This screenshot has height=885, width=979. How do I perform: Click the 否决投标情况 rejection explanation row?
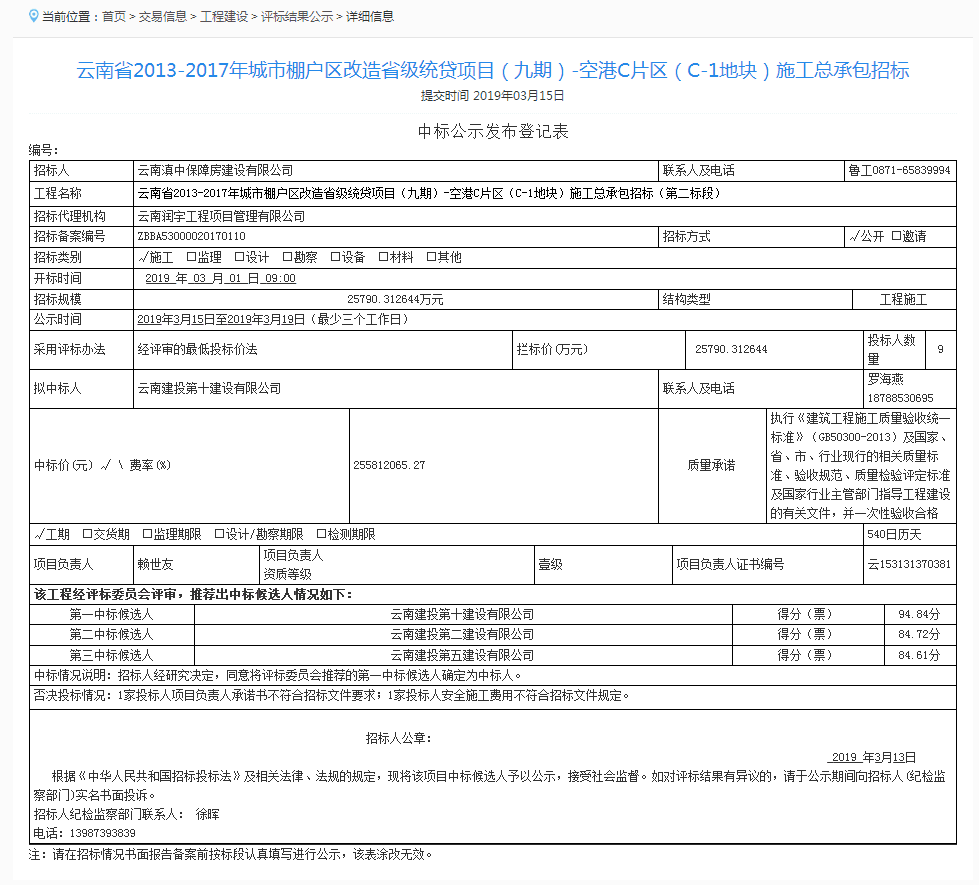(x=493, y=696)
